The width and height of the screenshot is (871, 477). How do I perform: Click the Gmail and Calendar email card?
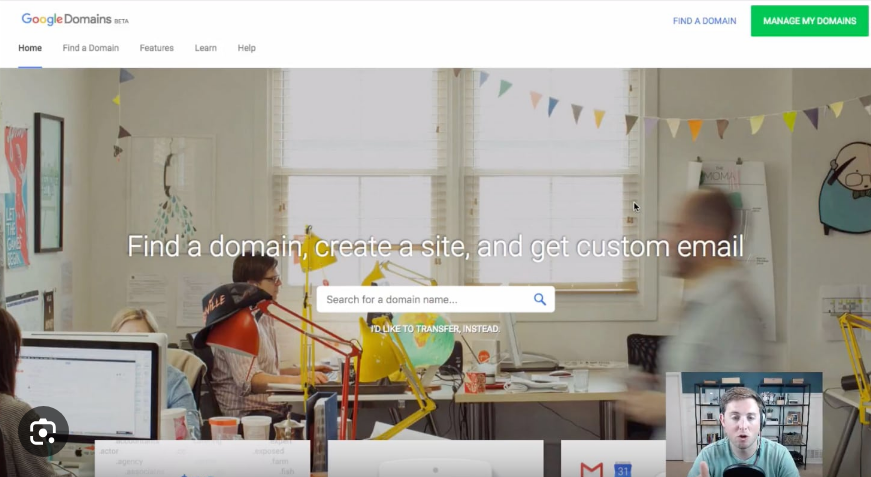[613, 459]
